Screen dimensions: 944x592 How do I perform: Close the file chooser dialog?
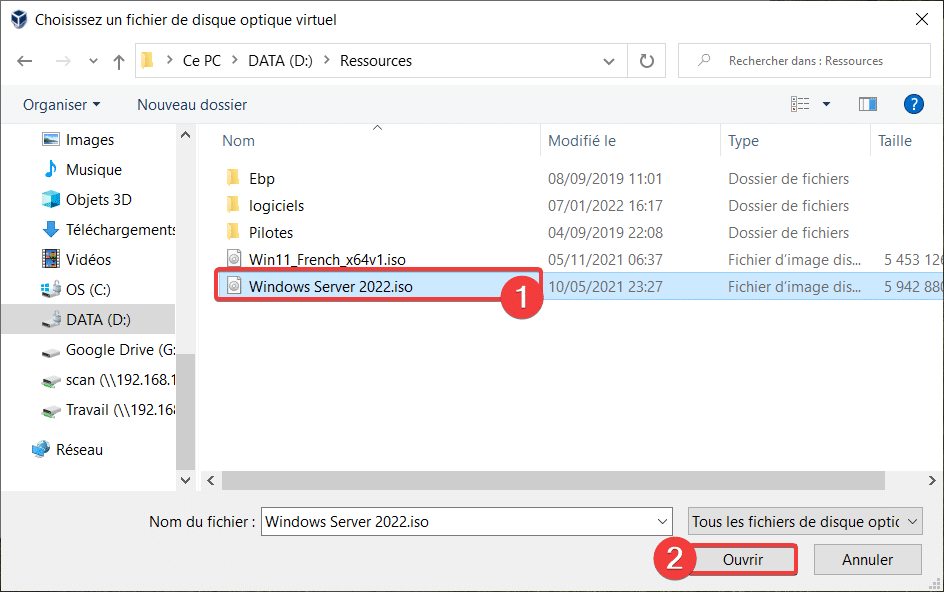[921, 19]
